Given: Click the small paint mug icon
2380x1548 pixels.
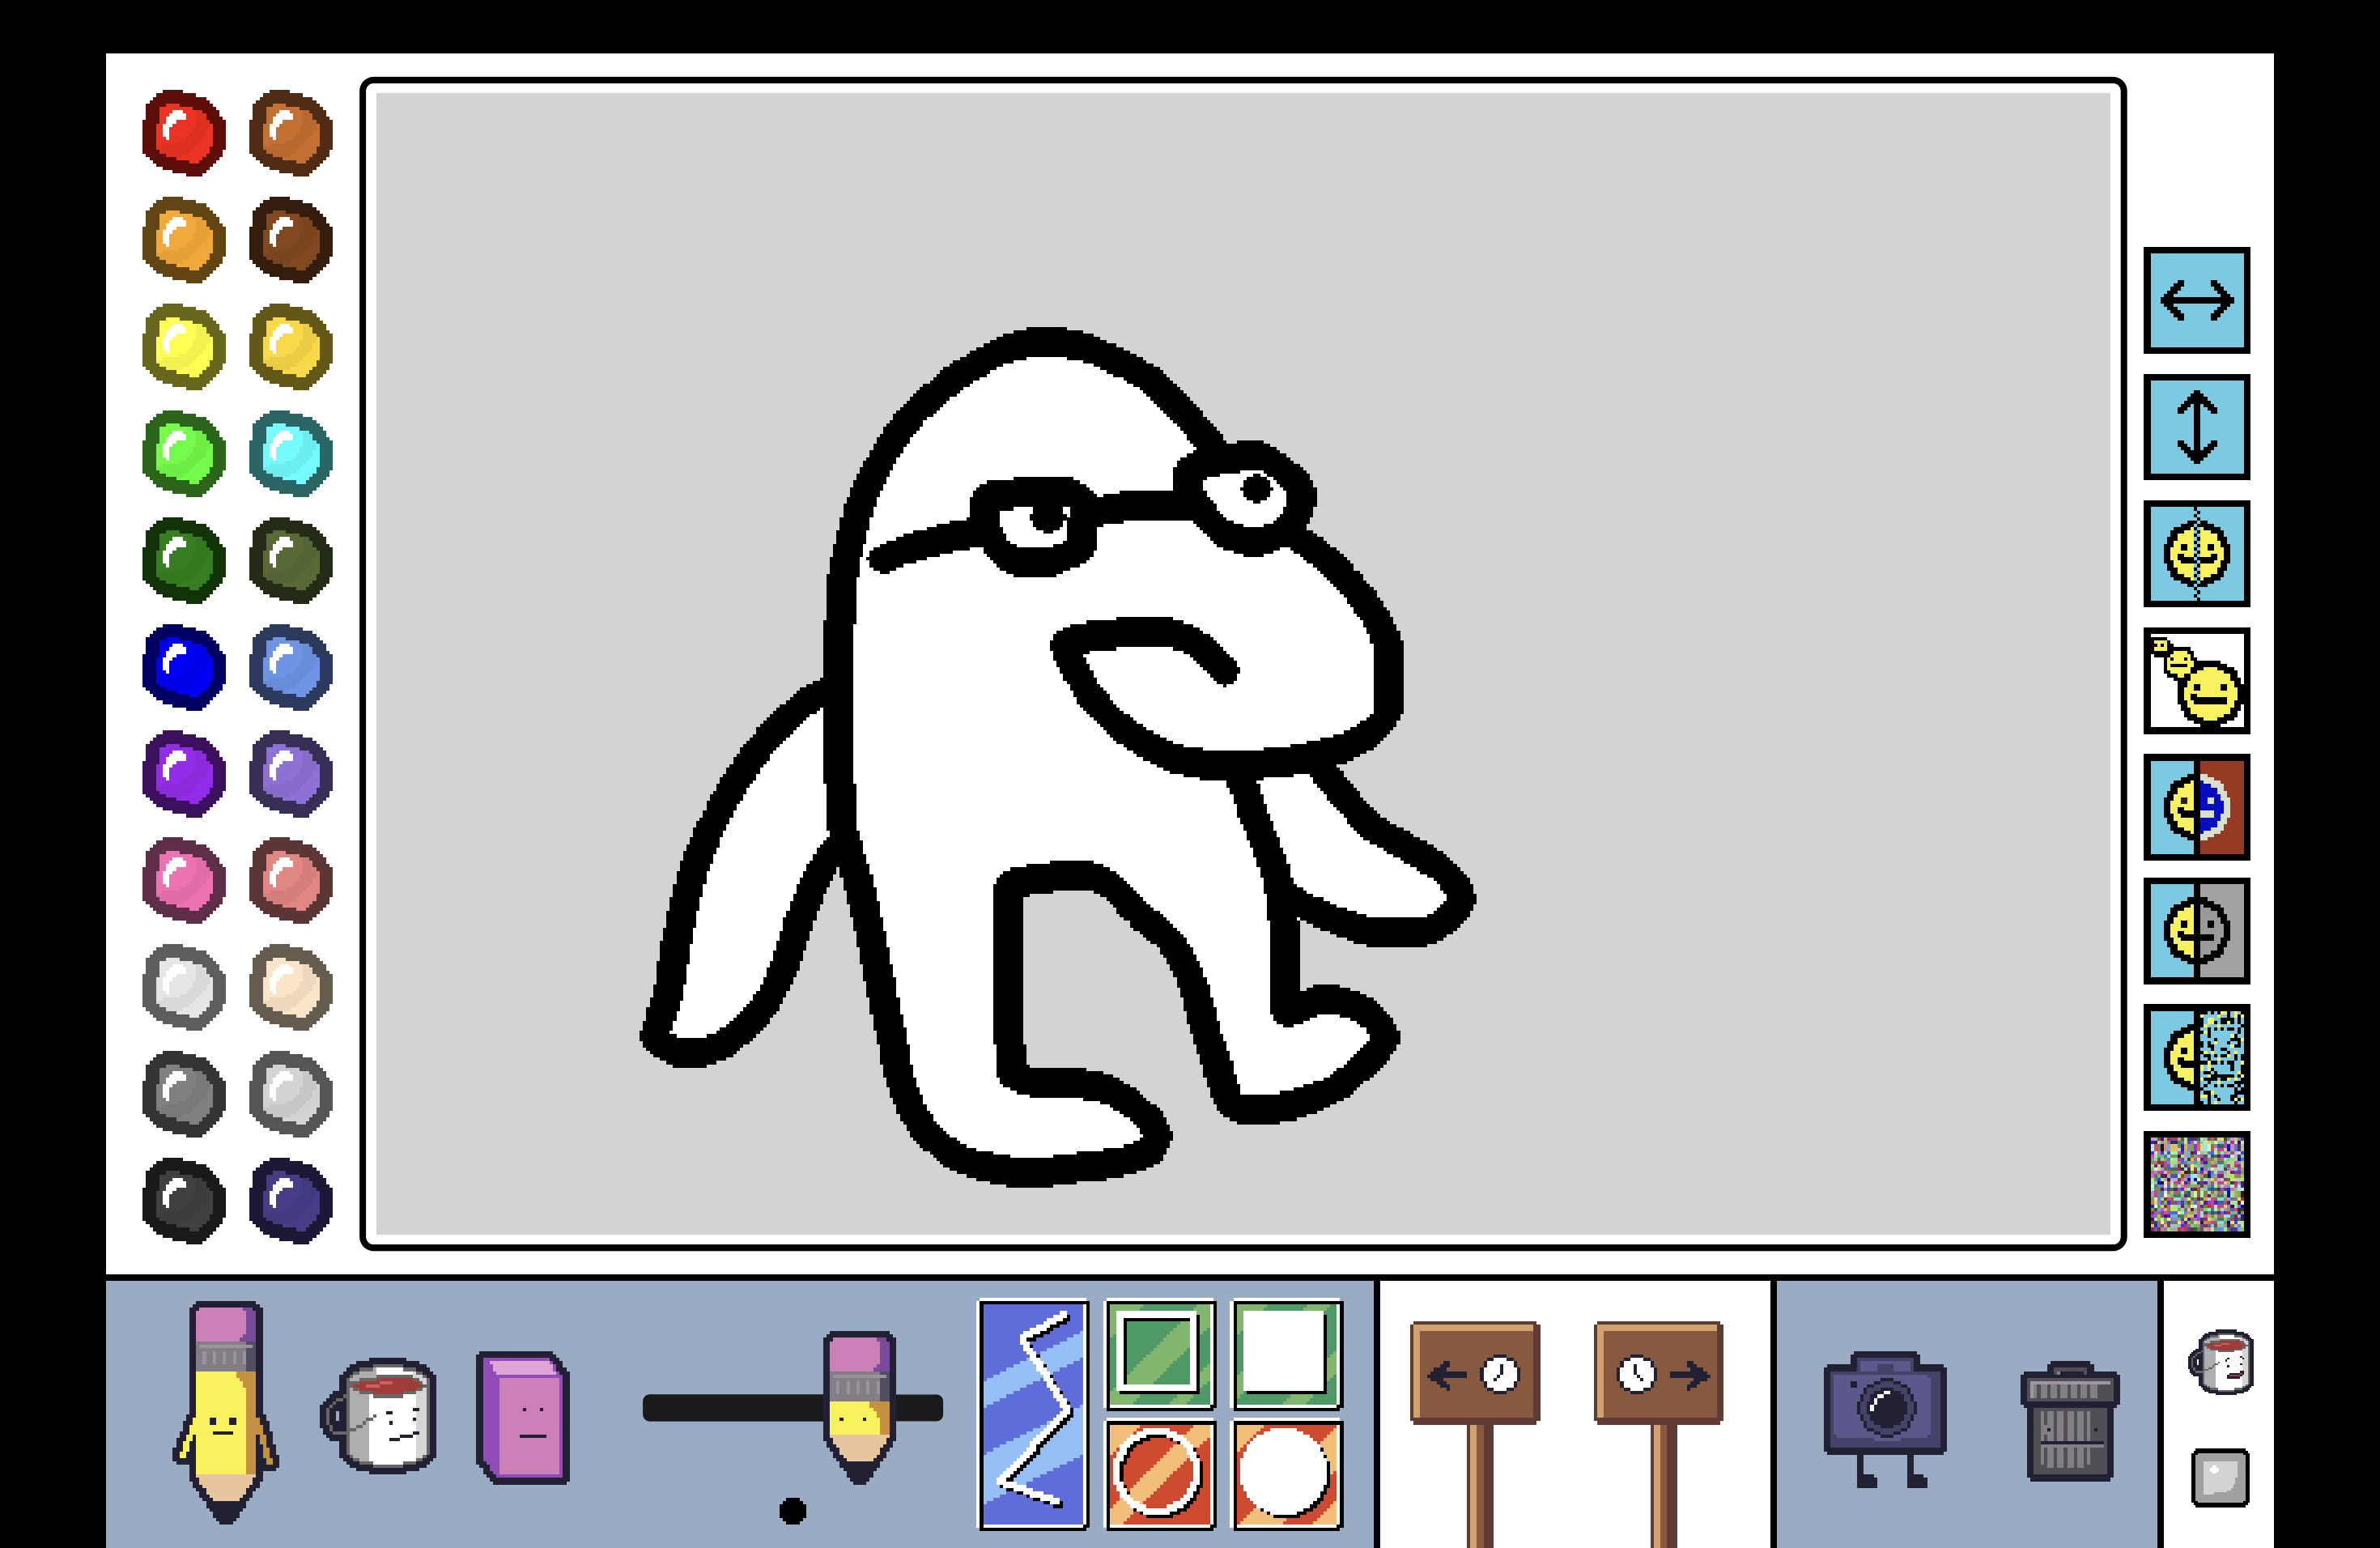Looking at the screenshot, I should click(x=2221, y=1362).
